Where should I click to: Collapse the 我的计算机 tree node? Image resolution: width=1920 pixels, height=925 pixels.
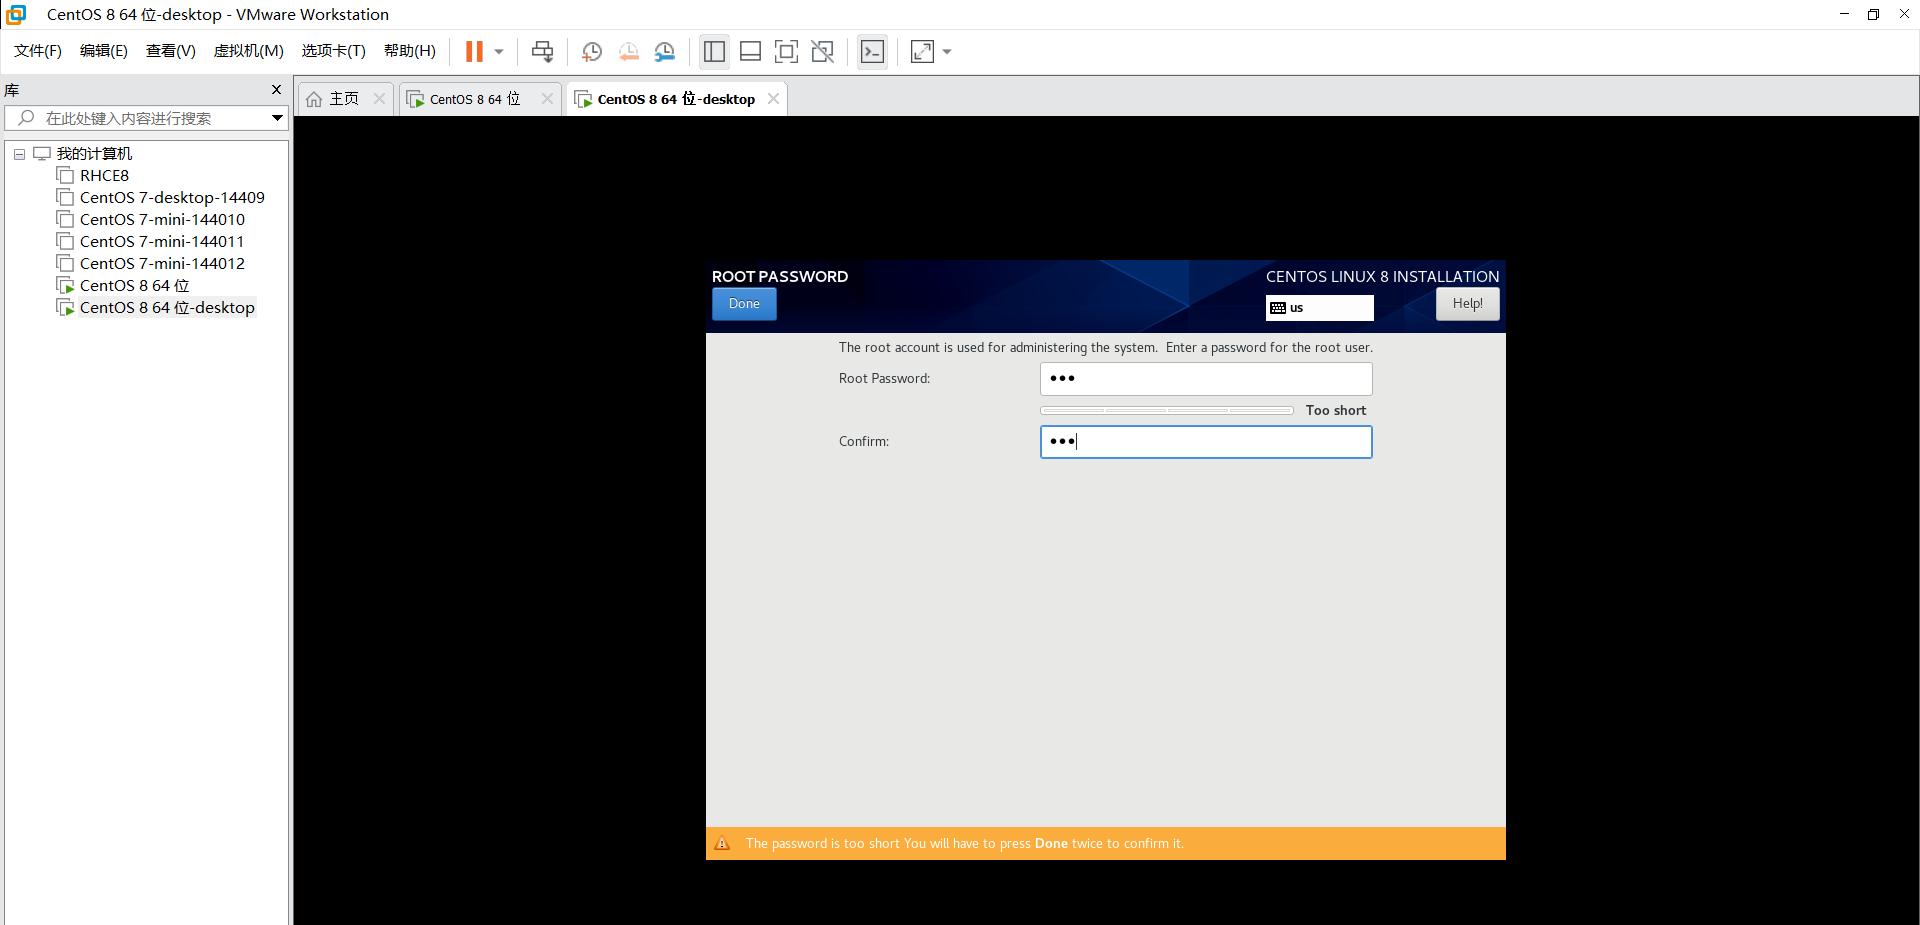pyautogui.click(x=19, y=154)
